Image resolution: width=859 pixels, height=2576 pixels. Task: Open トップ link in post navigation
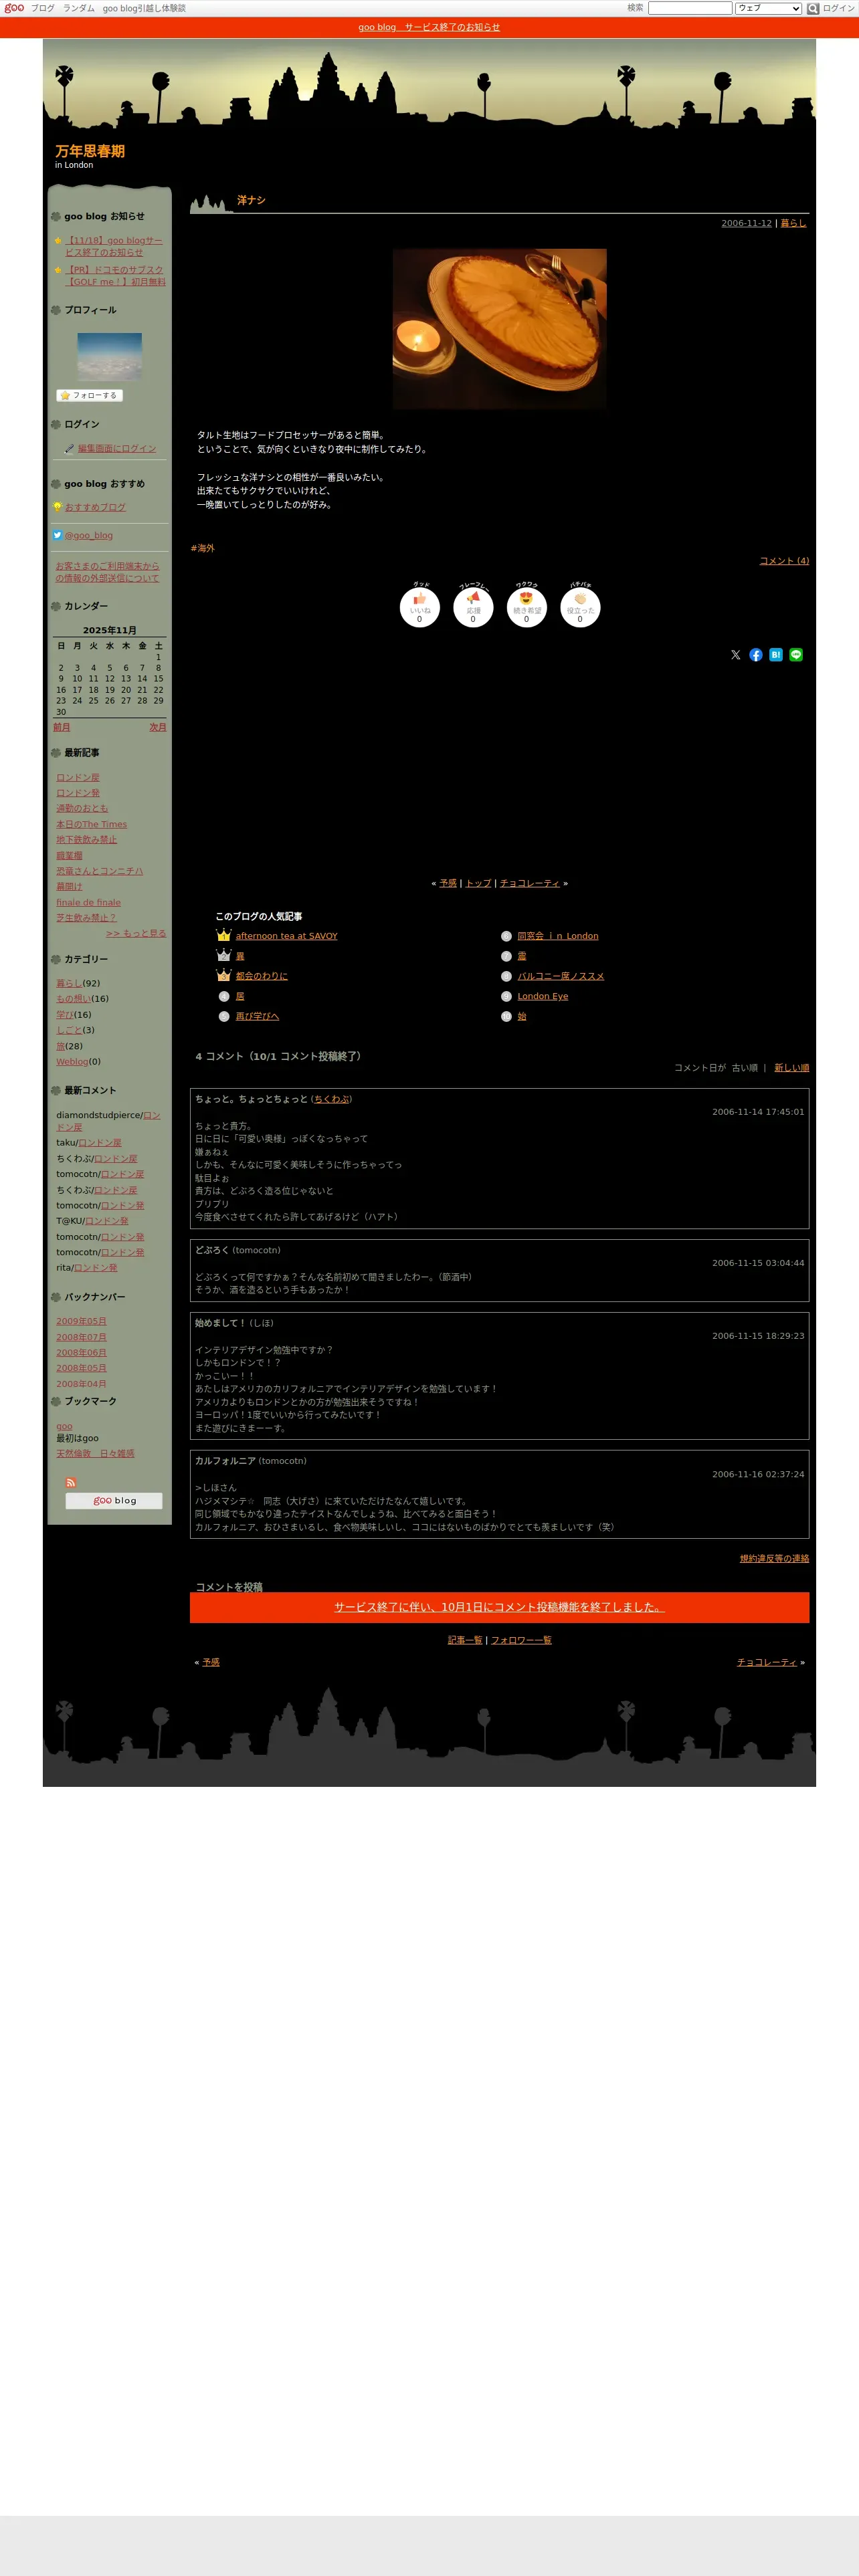(478, 883)
